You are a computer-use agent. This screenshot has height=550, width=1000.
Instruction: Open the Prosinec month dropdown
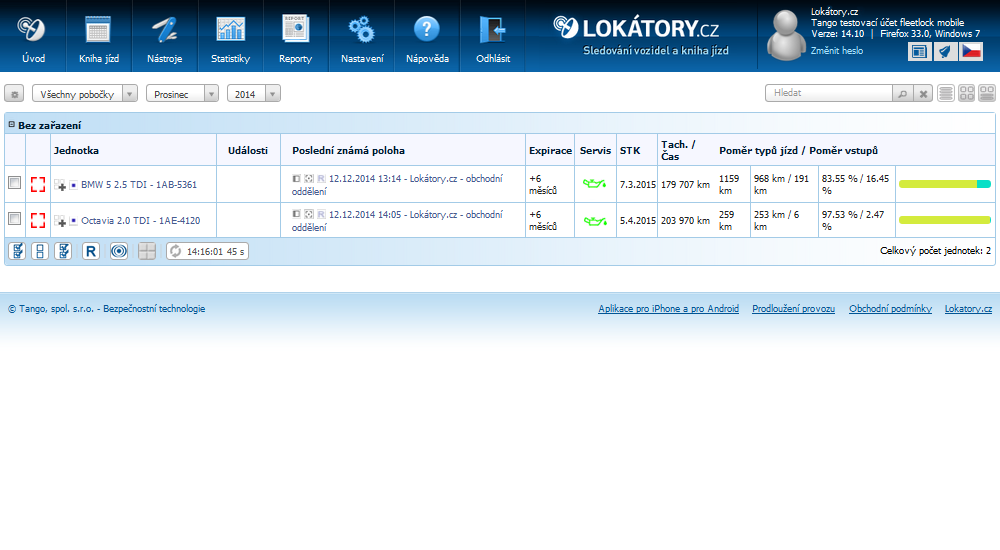[x=182, y=93]
